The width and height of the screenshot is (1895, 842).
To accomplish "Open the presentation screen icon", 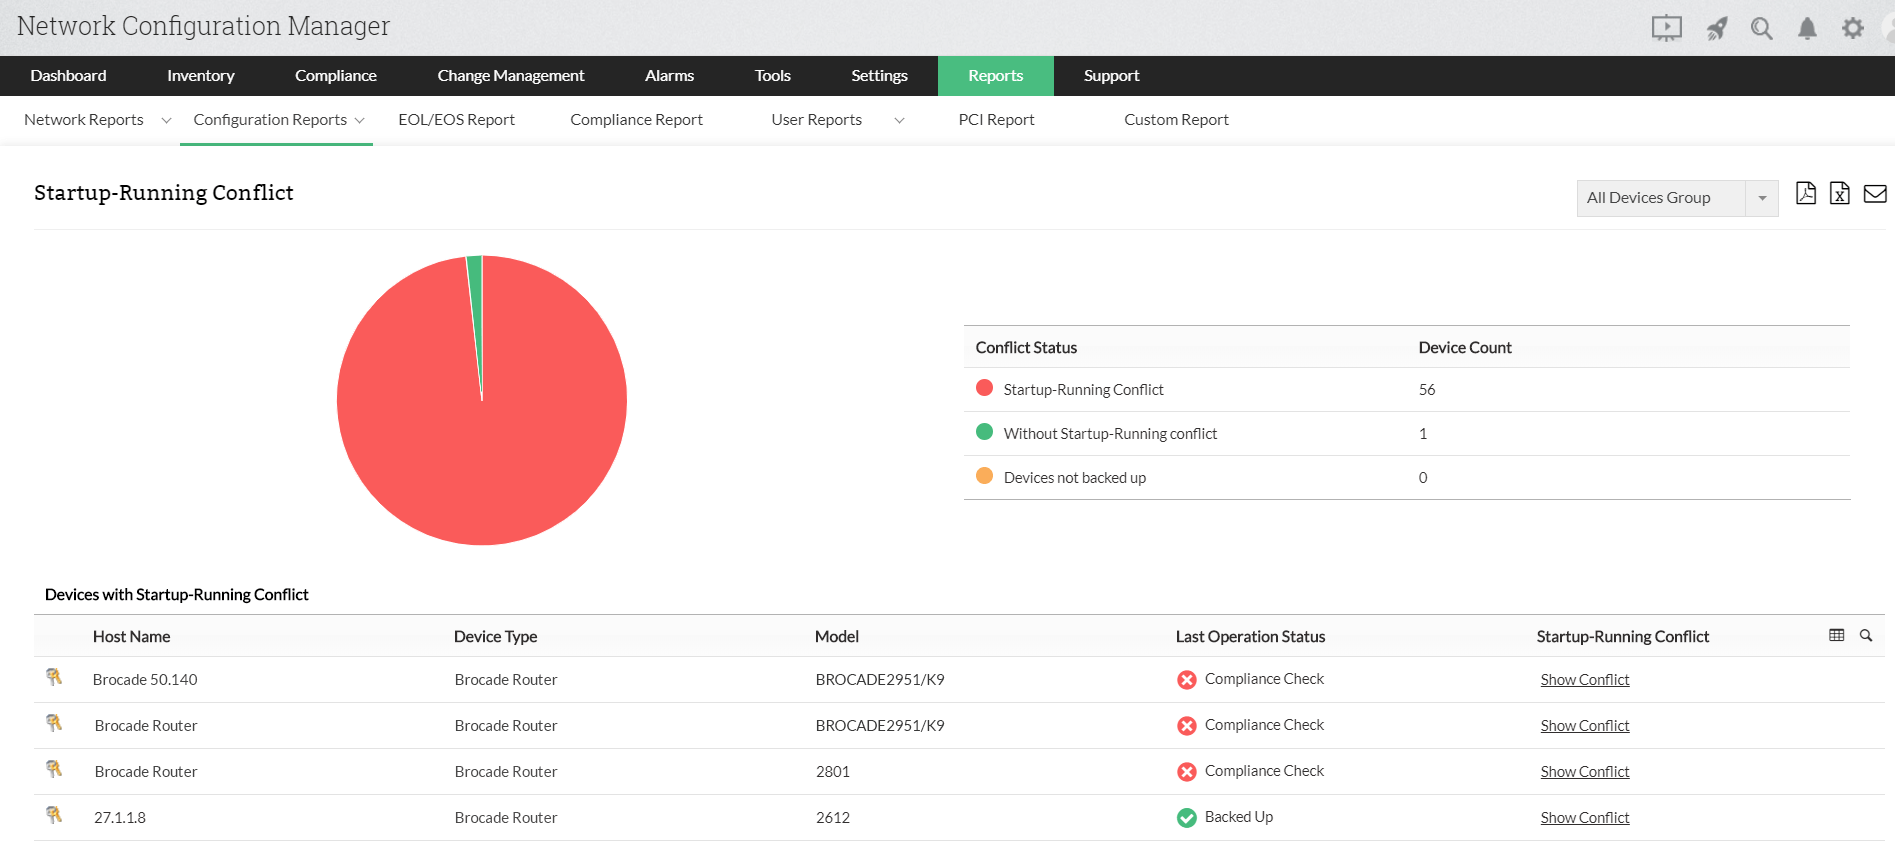I will pyautogui.click(x=1666, y=29).
